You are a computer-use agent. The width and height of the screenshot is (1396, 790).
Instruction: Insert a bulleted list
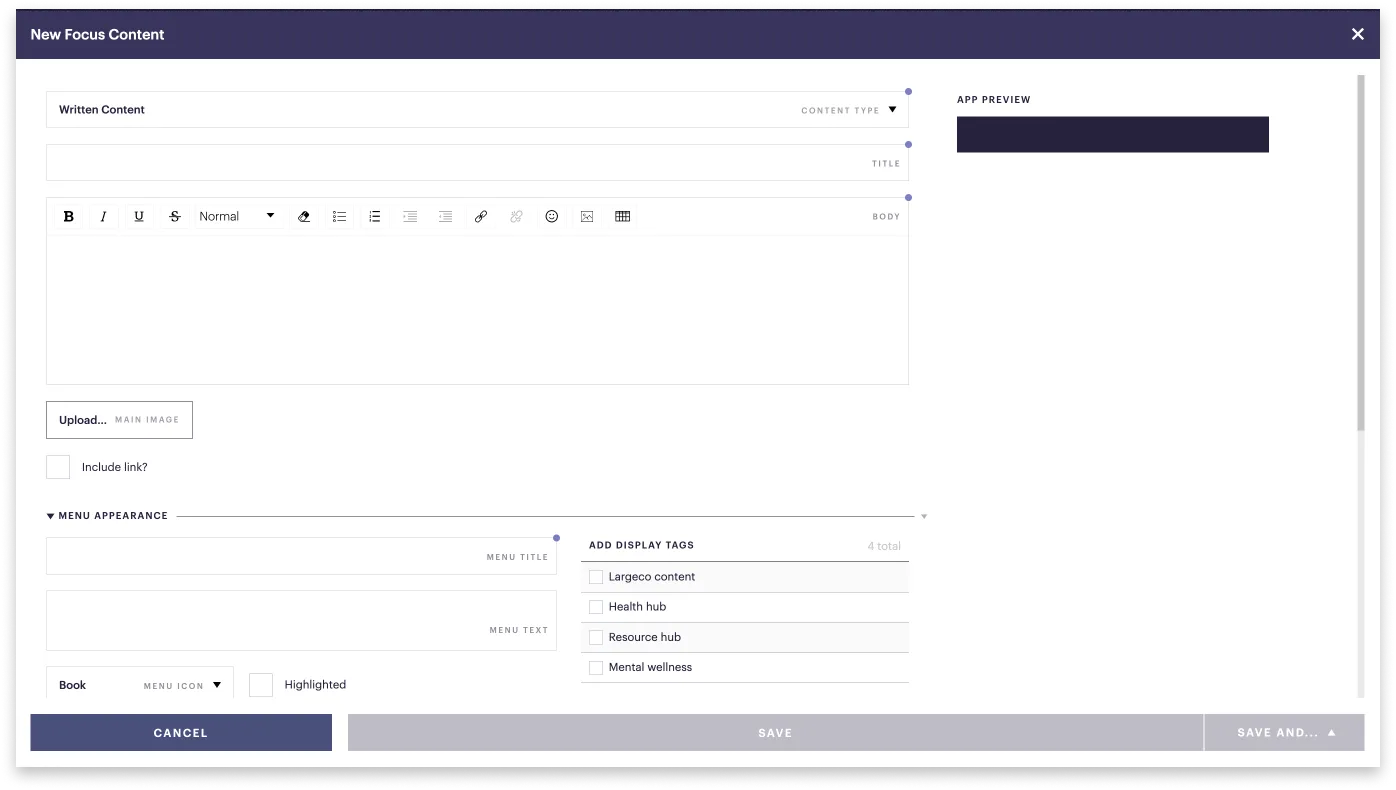(x=340, y=217)
